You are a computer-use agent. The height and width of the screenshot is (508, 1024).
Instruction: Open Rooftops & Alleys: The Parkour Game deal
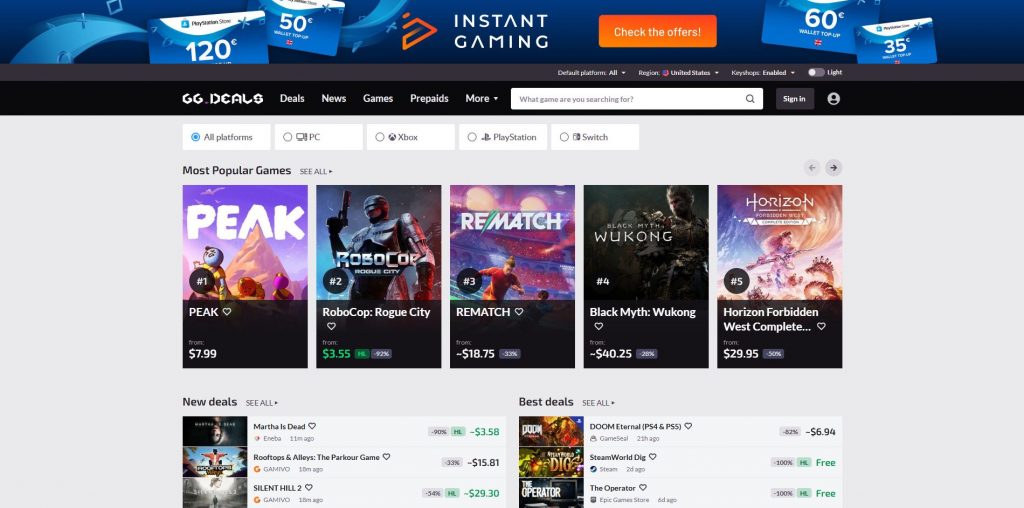(x=316, y=457)
